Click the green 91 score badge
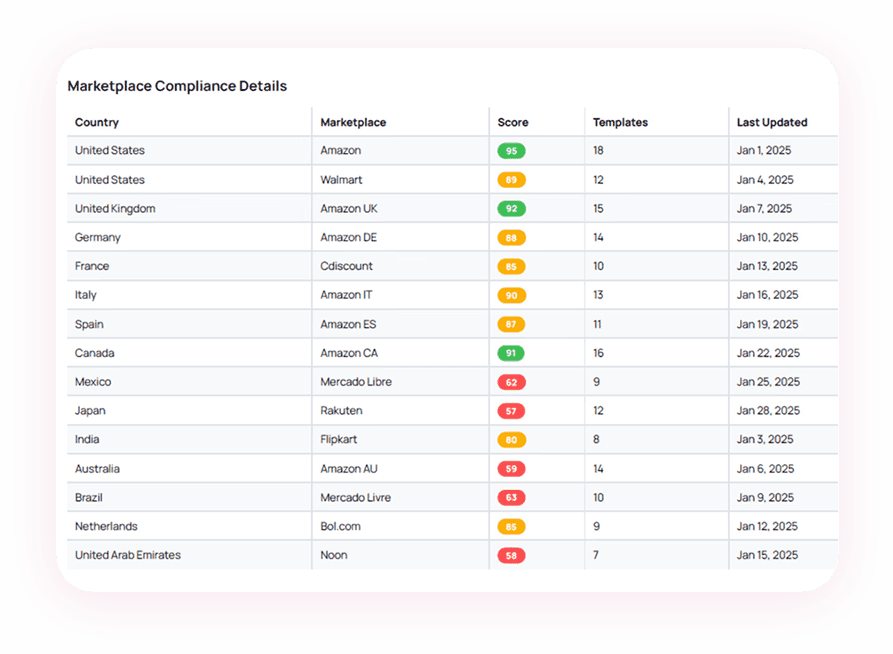893x654 pixels. [511, 353]
